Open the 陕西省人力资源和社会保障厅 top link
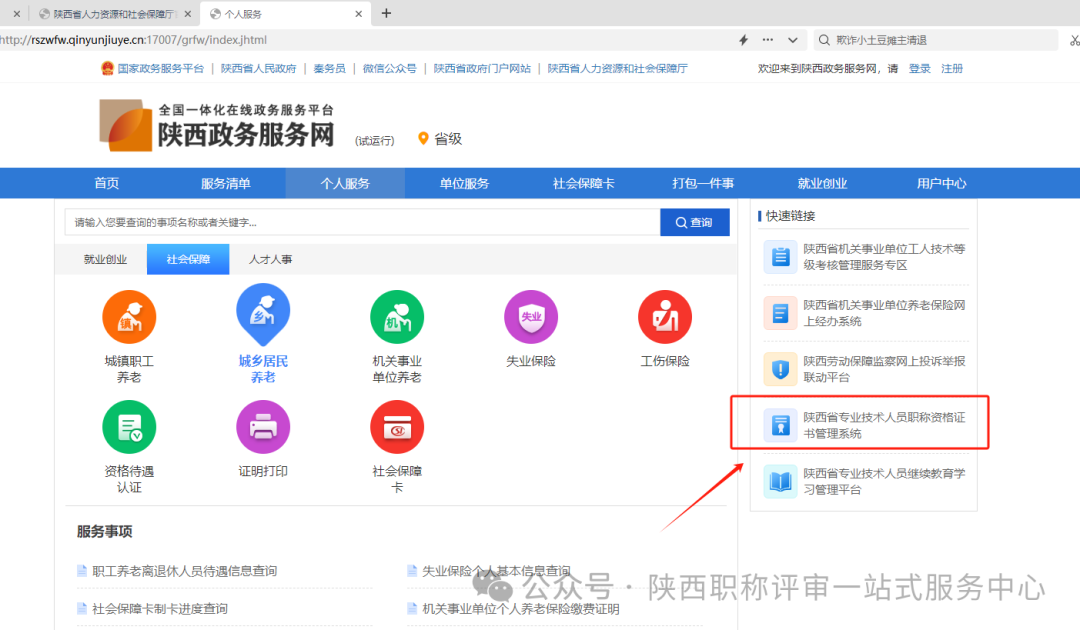 (x=617, y=68)
